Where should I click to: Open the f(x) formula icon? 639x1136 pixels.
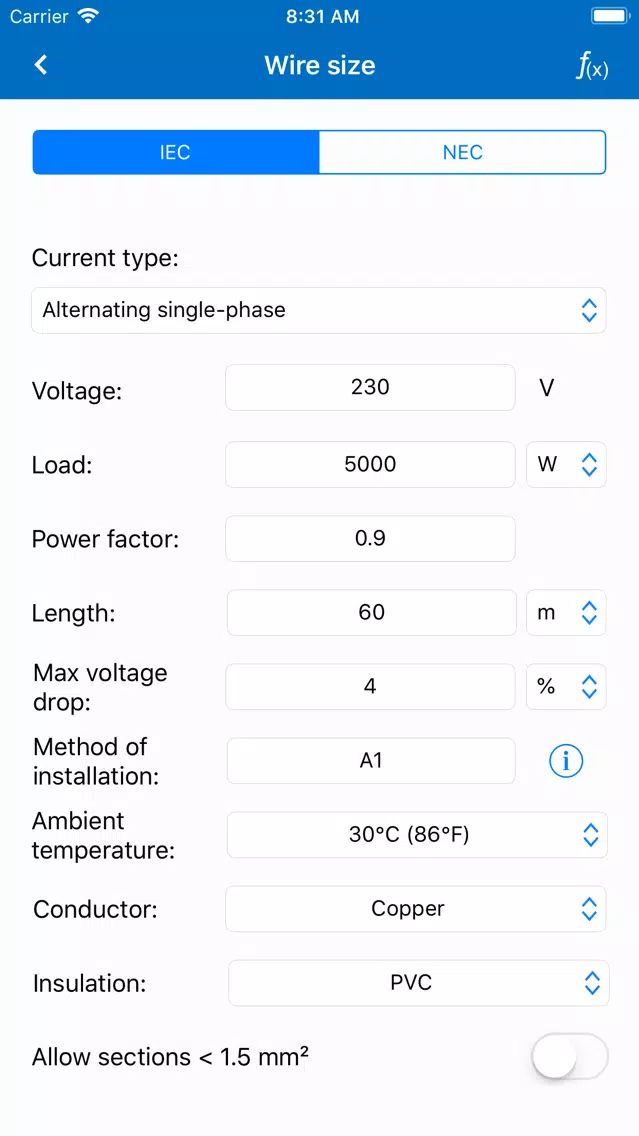pyautogui.click(x=592, y=66)
